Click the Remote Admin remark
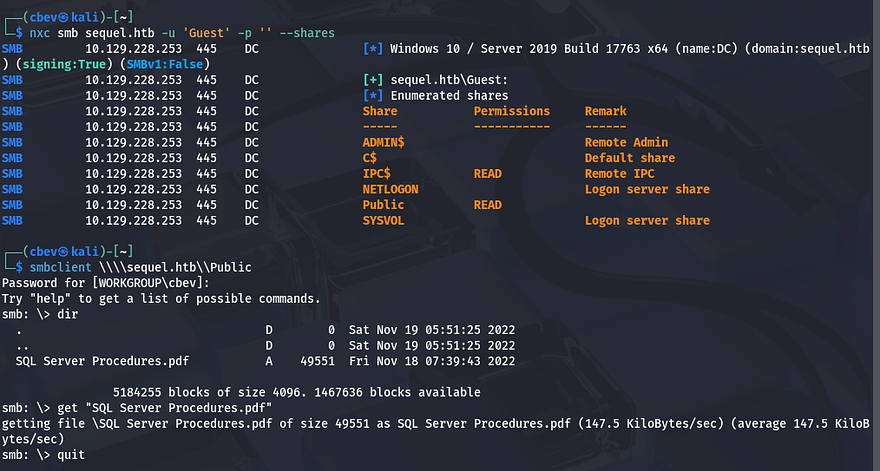Viewport: 880px width, 471px height. pyautogui.click(x=626, y=143)
